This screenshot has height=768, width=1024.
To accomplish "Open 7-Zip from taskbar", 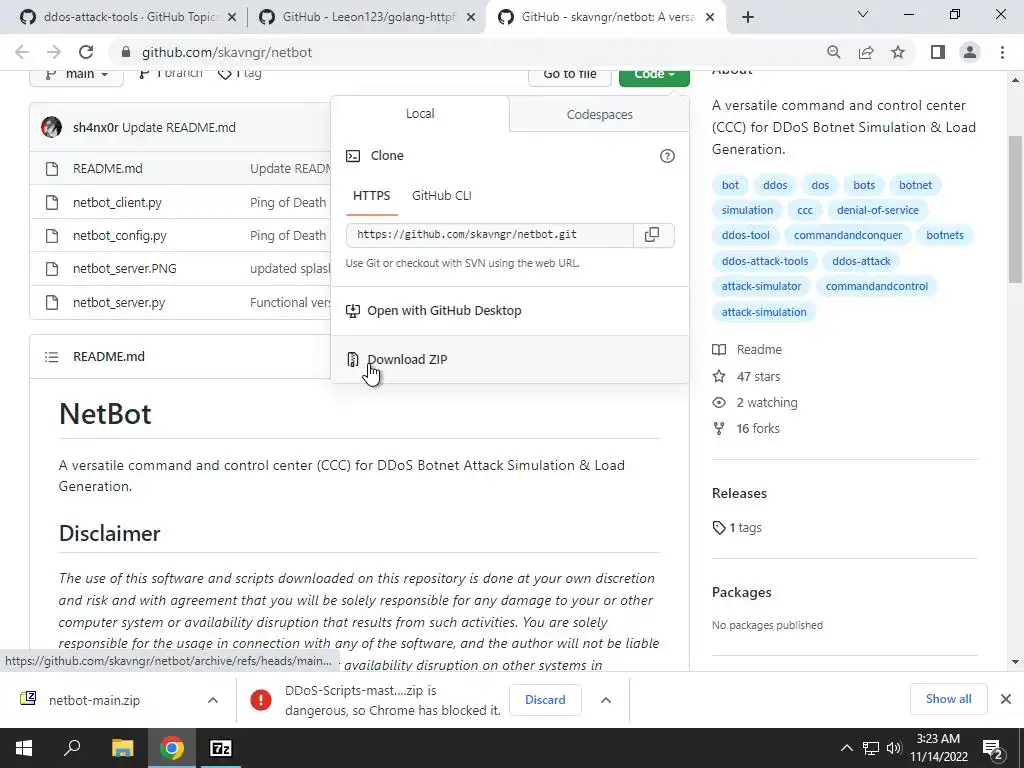I will pos(221,748).
